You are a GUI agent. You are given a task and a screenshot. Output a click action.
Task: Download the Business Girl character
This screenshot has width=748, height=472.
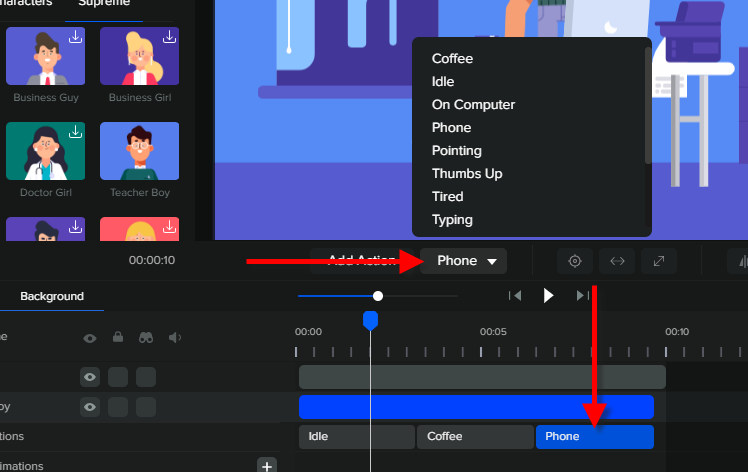click(x=169, y=37)
